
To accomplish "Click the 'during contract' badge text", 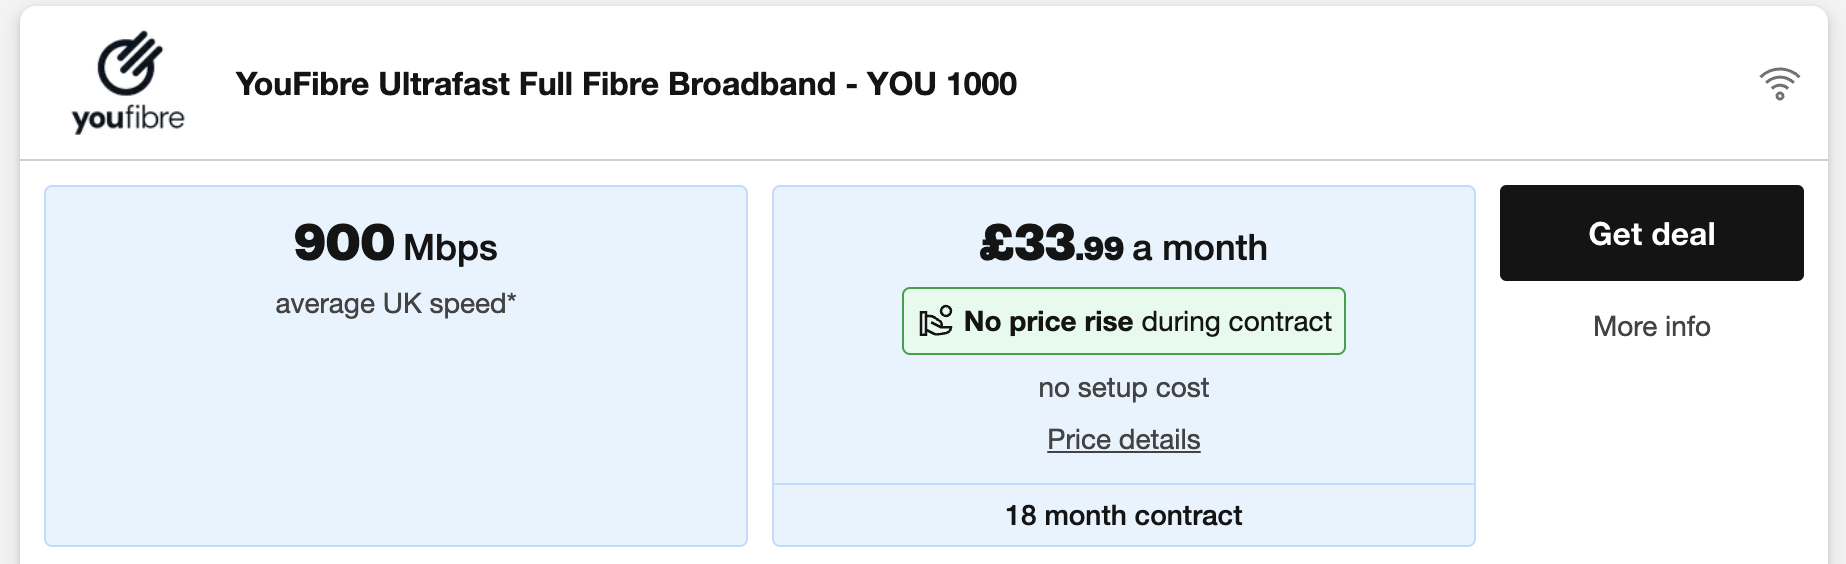I will (x=1236, y=322).
